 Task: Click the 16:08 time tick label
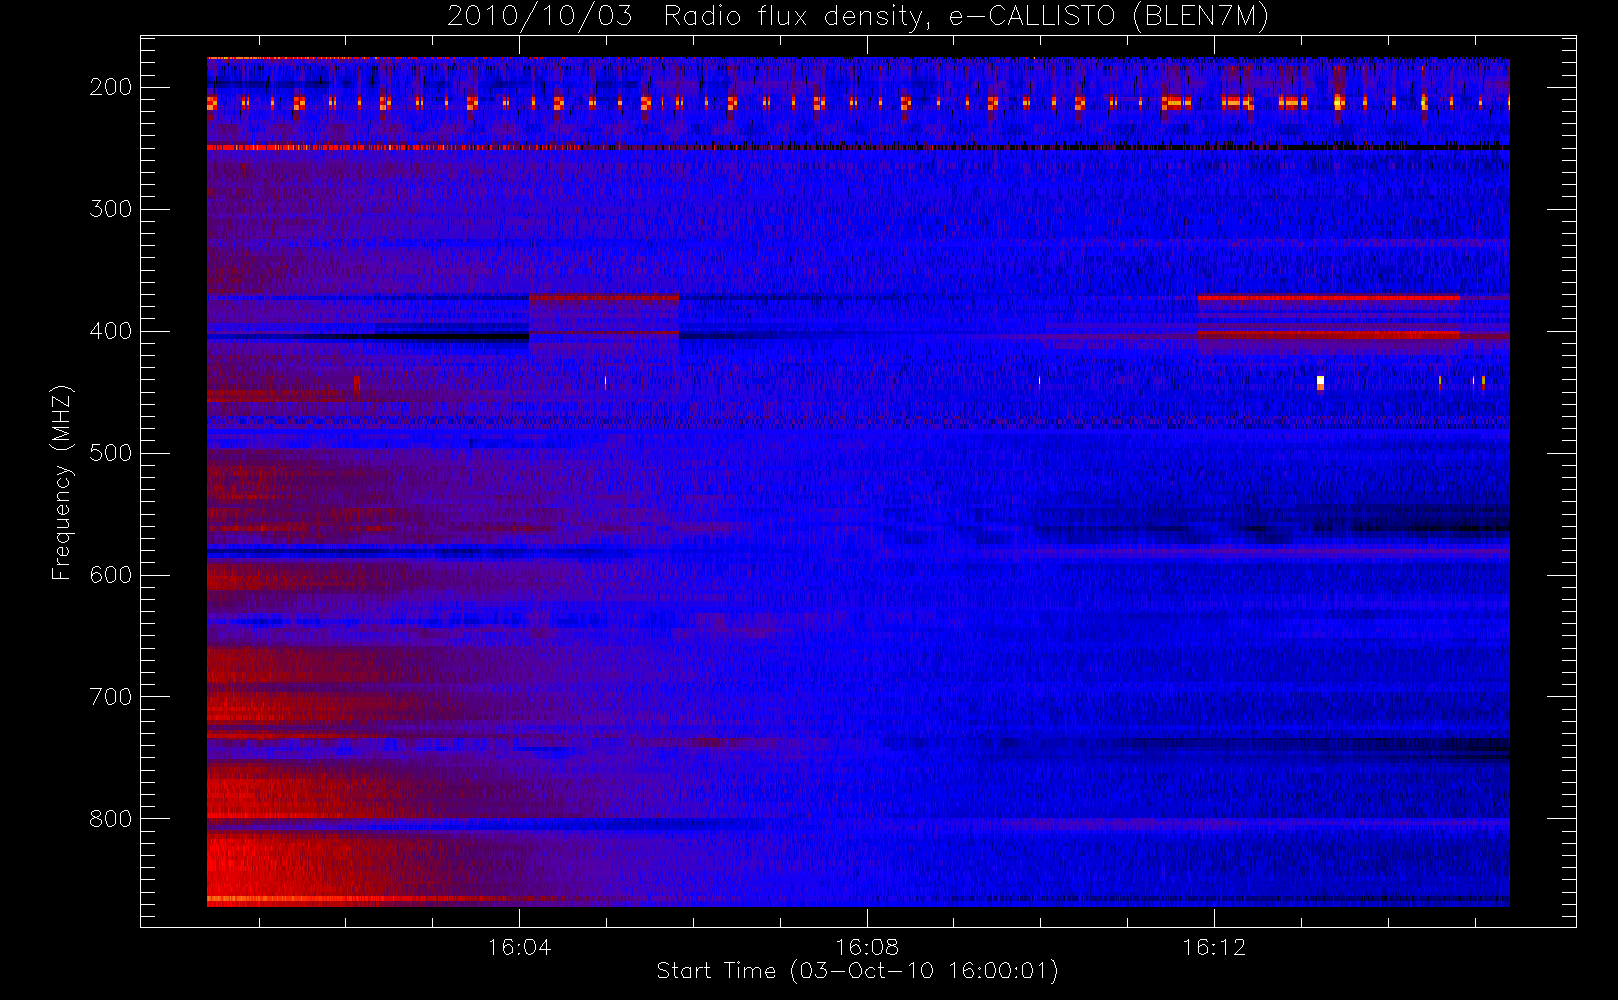pyautogui.click(x=867, y=947)
